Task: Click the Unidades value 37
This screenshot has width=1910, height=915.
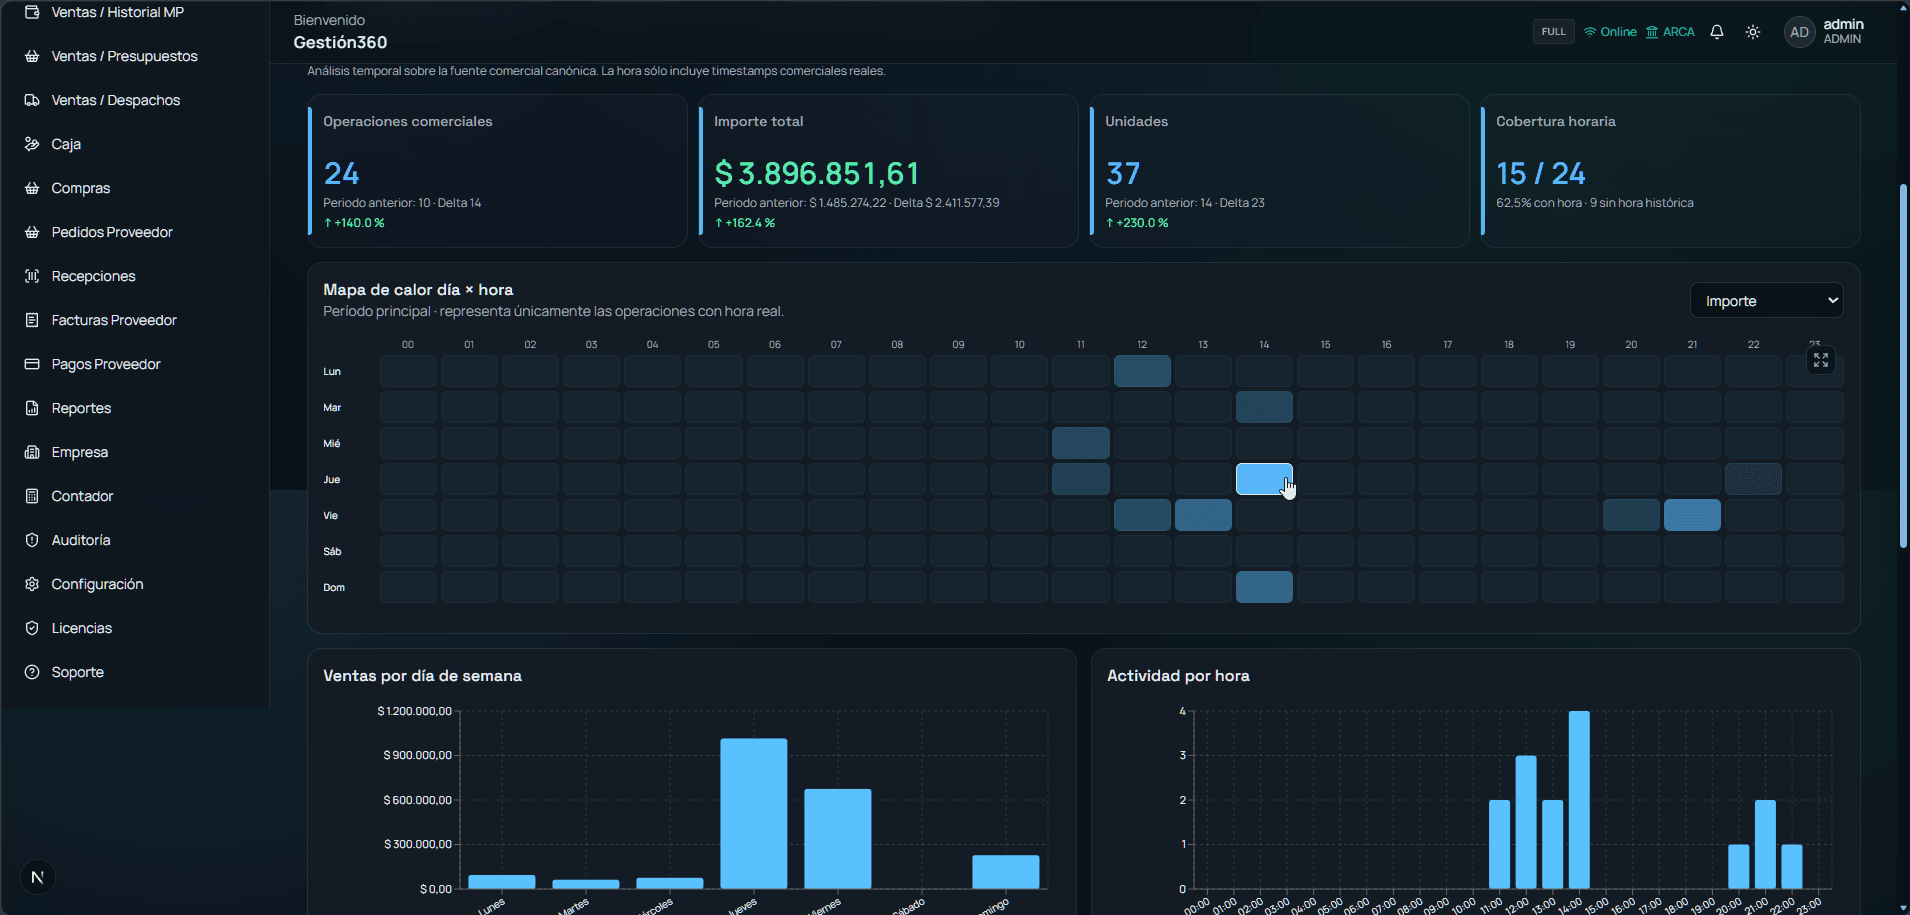Action: pos(1123,174)
